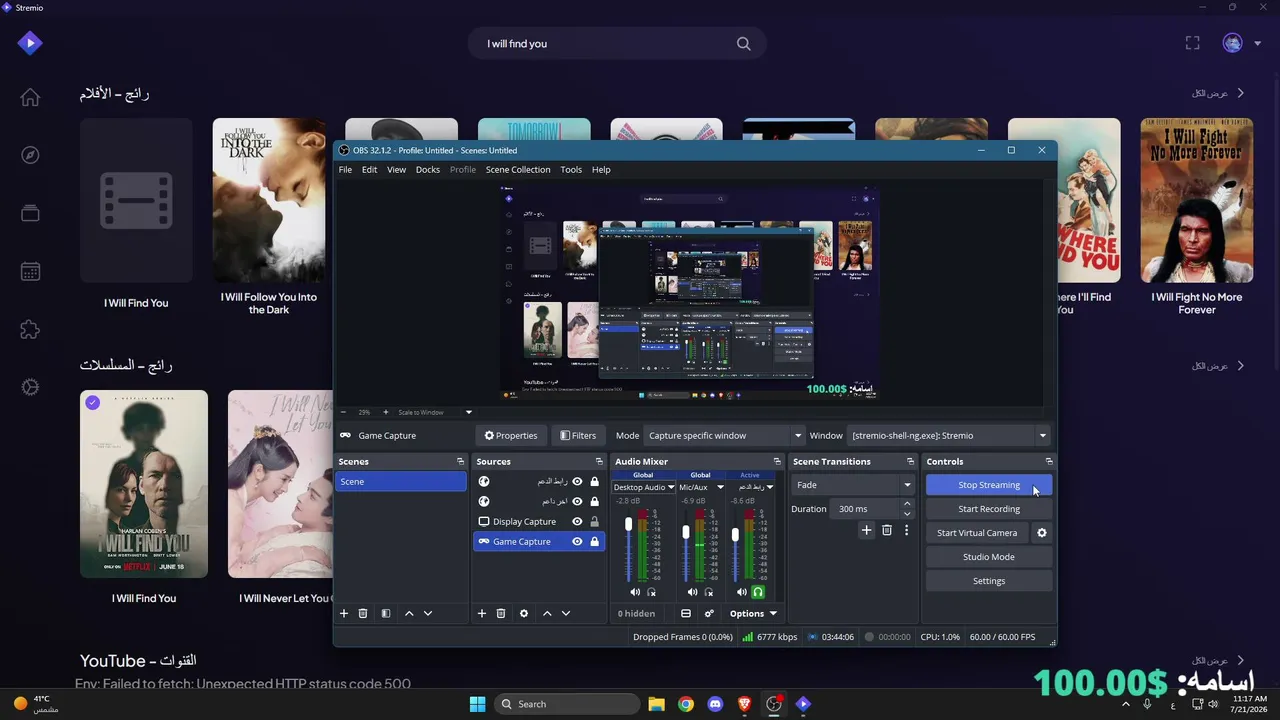Add a scene transition with plus icon
Image resolution: width=1280 pixels, height=720 pixels.
click(x=867, y=530)
